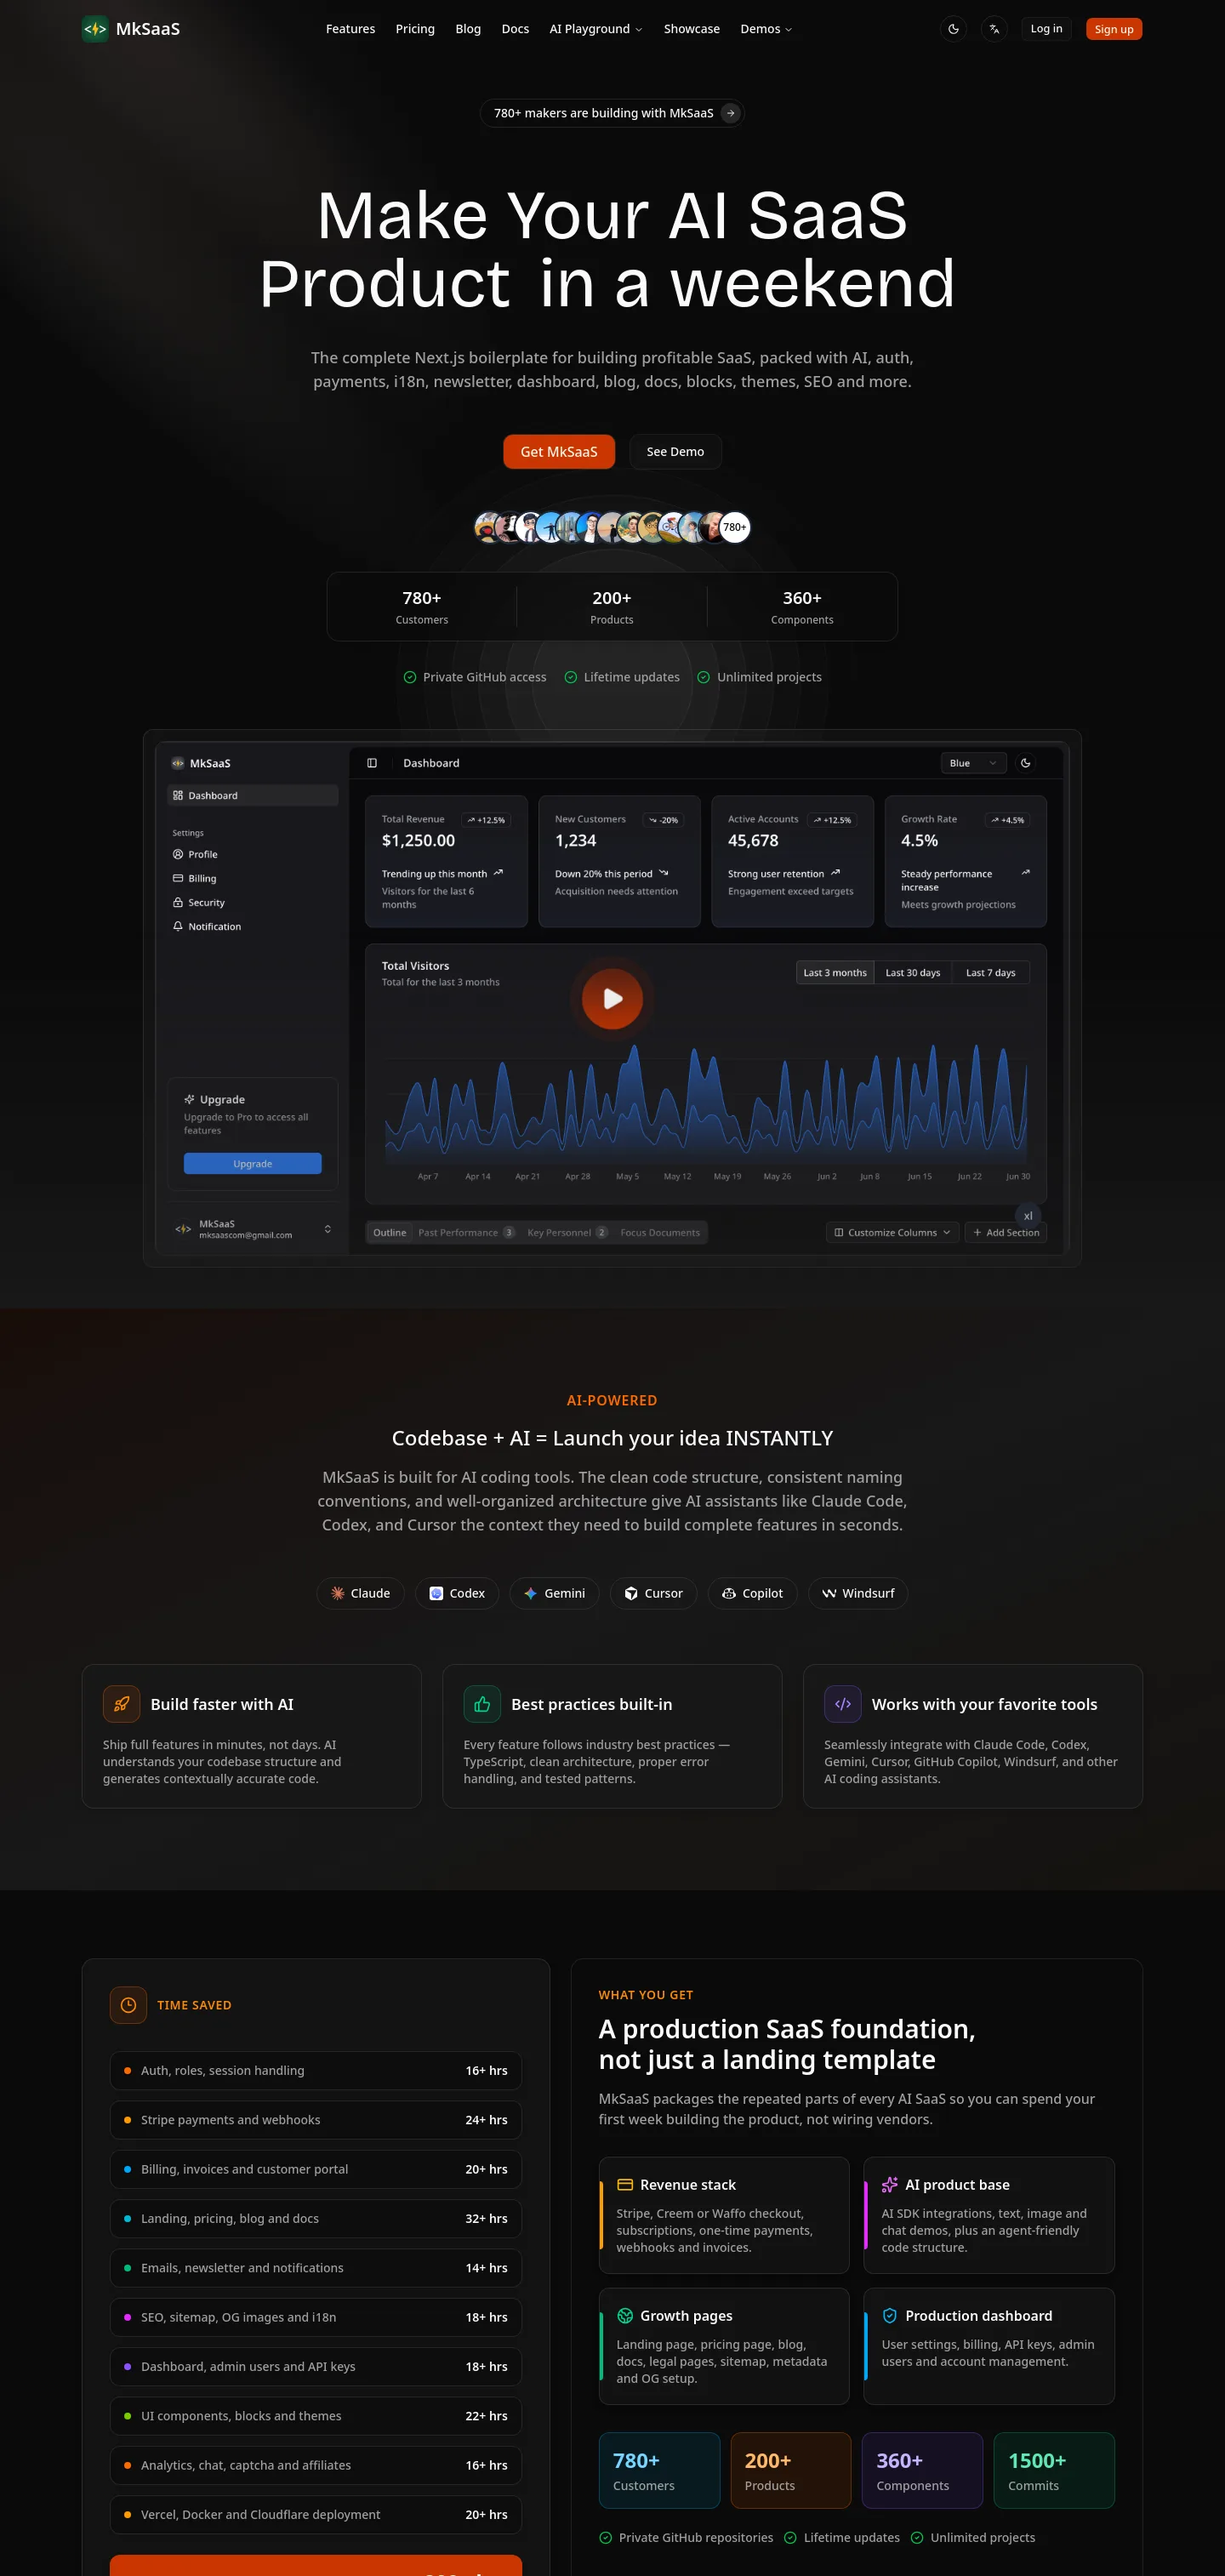Click the code icon on favorite tools card
This screenshot has height=2576, width=1225.
pyautogui.click(x=843, y=1704)
